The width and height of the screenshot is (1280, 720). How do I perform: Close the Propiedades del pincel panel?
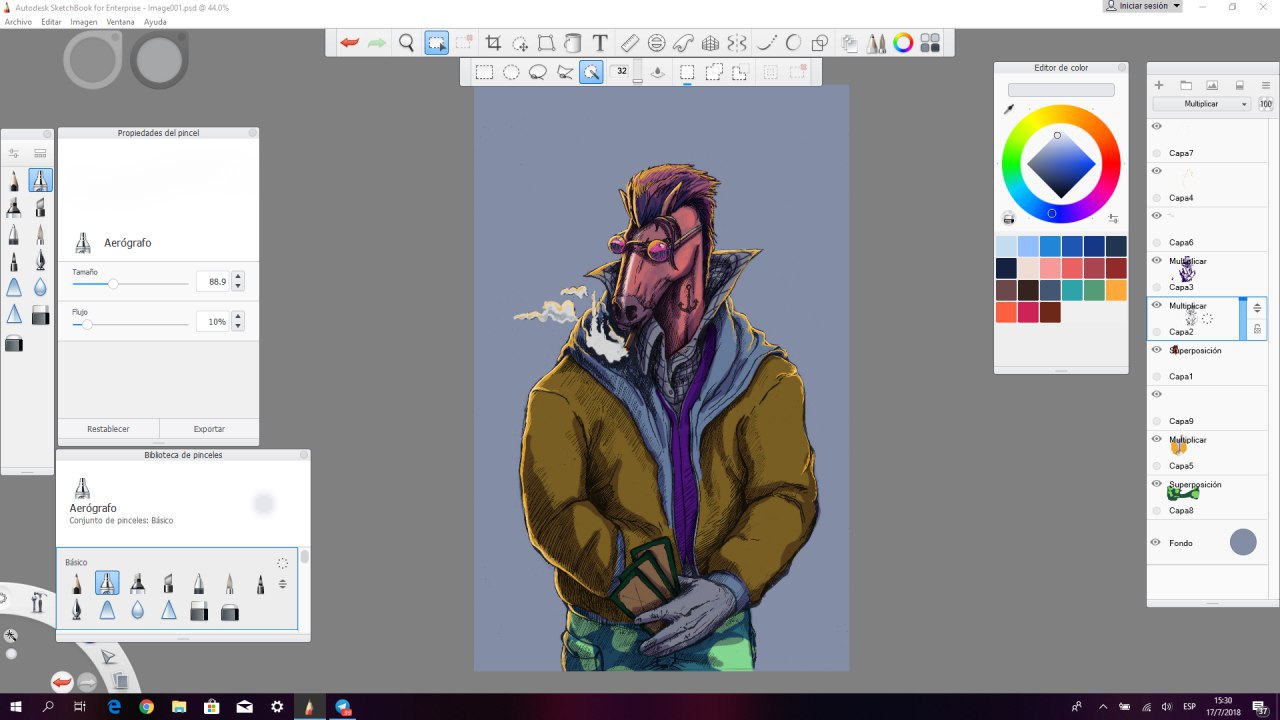(x=253, y=132)
